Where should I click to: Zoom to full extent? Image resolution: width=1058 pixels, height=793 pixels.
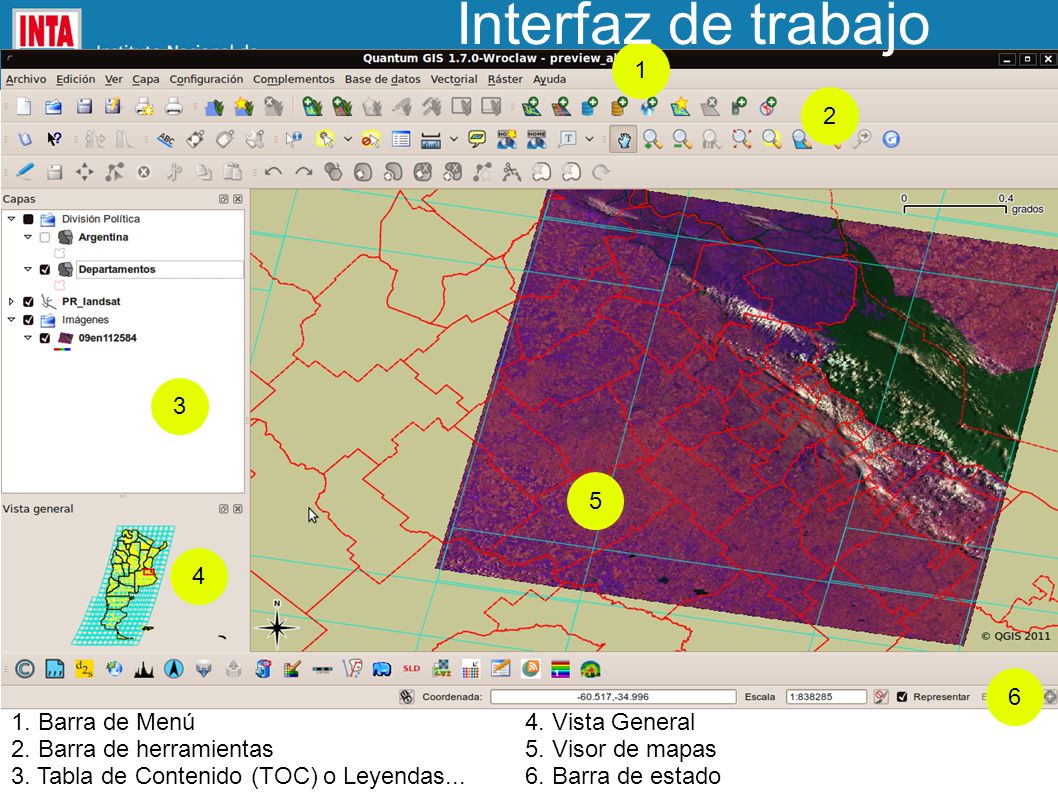pos(742,139)
